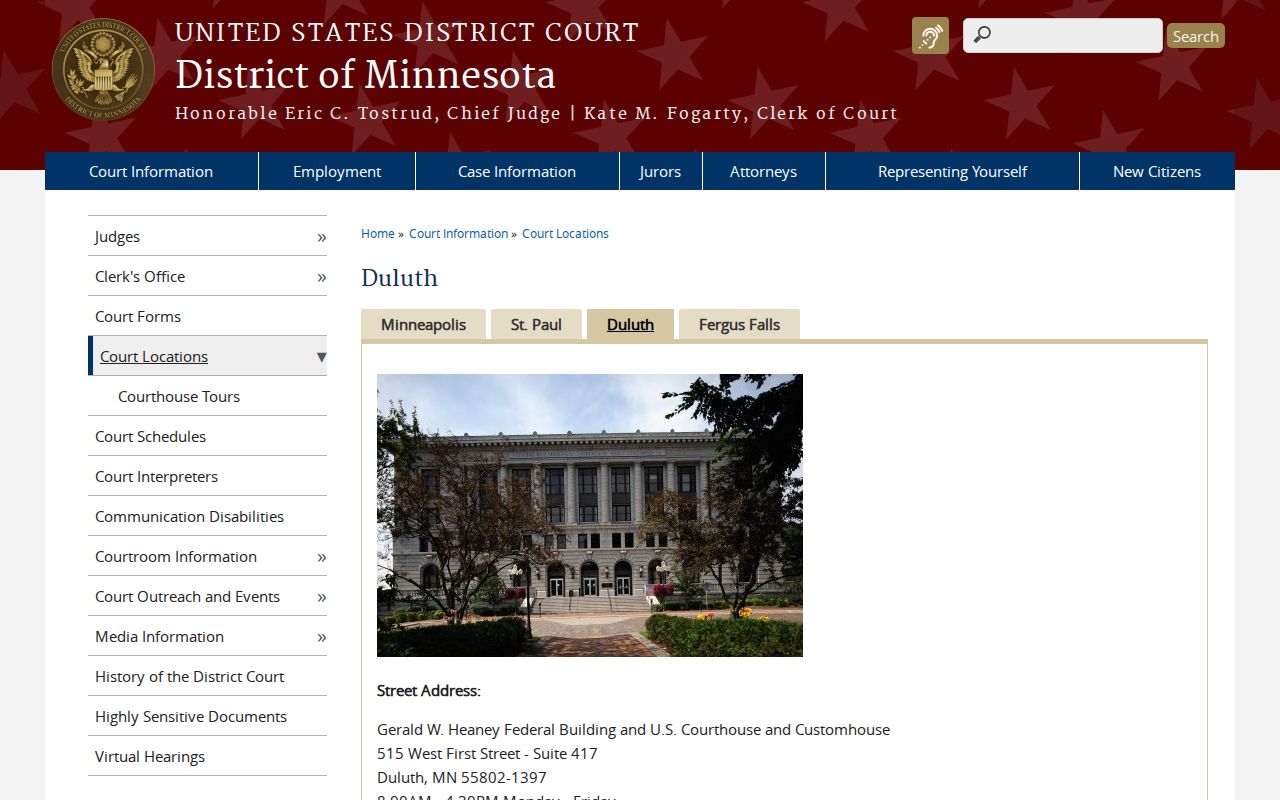Open Court Schedules sidebar link

point(150,437)
